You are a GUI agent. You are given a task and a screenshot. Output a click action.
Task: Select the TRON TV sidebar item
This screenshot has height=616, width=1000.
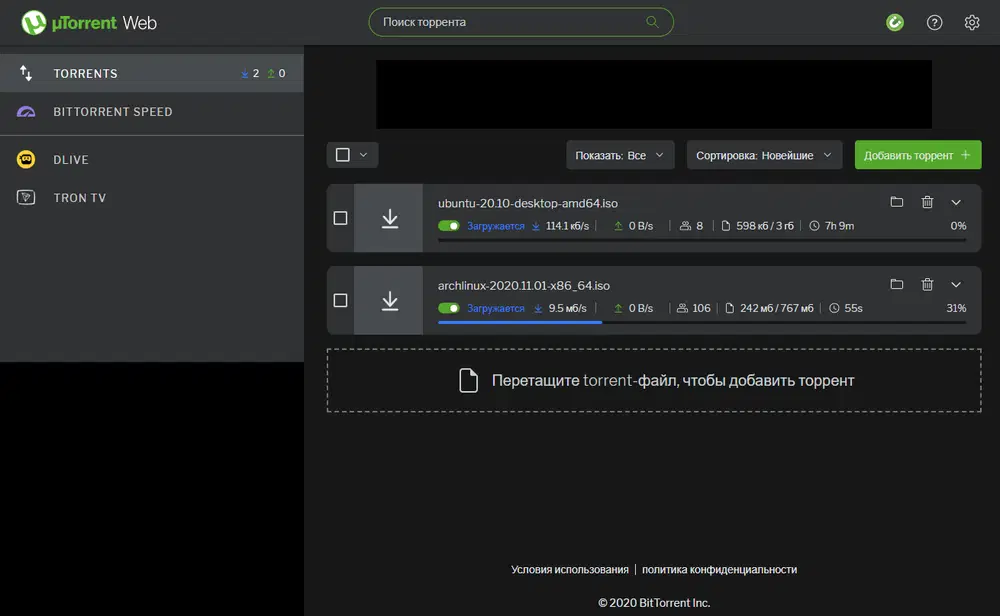point(152,198)
